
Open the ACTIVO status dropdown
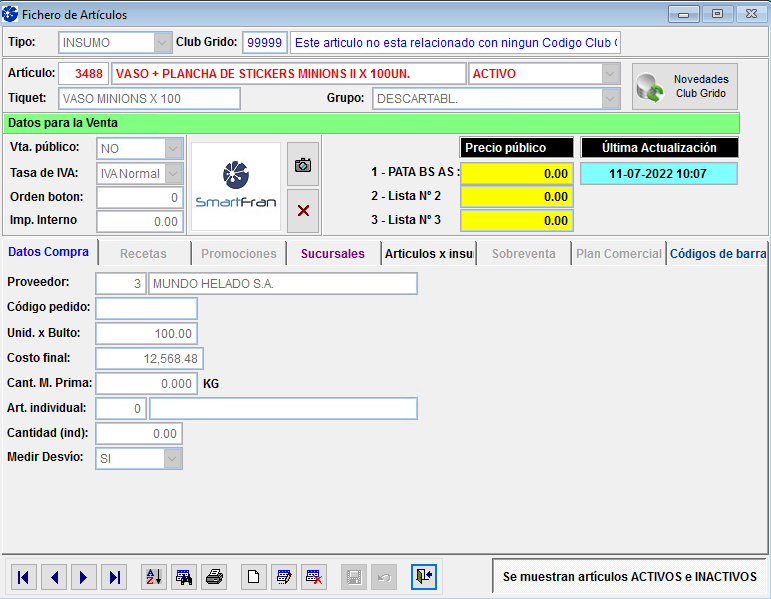(610, 74)
